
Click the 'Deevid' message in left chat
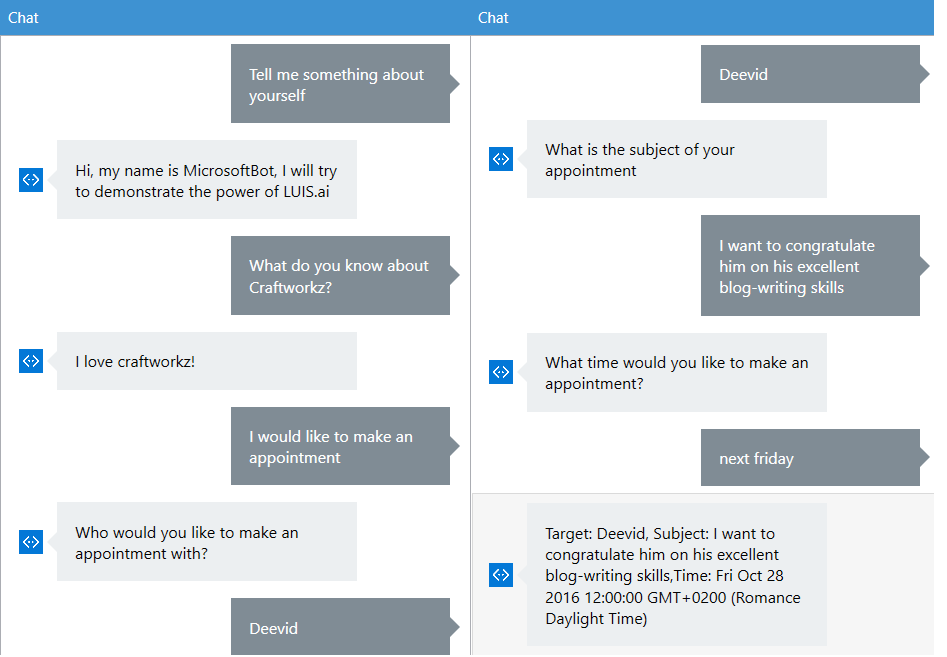coord(341,627)
